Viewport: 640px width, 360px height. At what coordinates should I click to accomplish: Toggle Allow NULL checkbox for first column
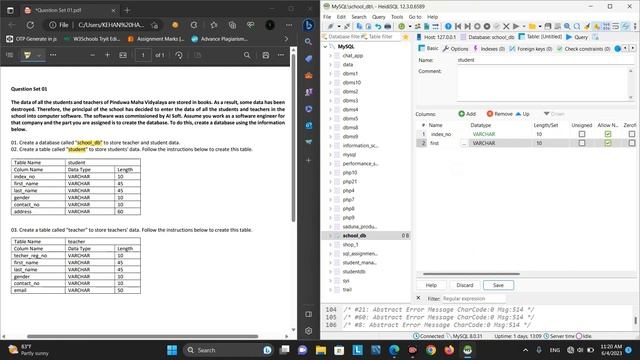point(608,143)
